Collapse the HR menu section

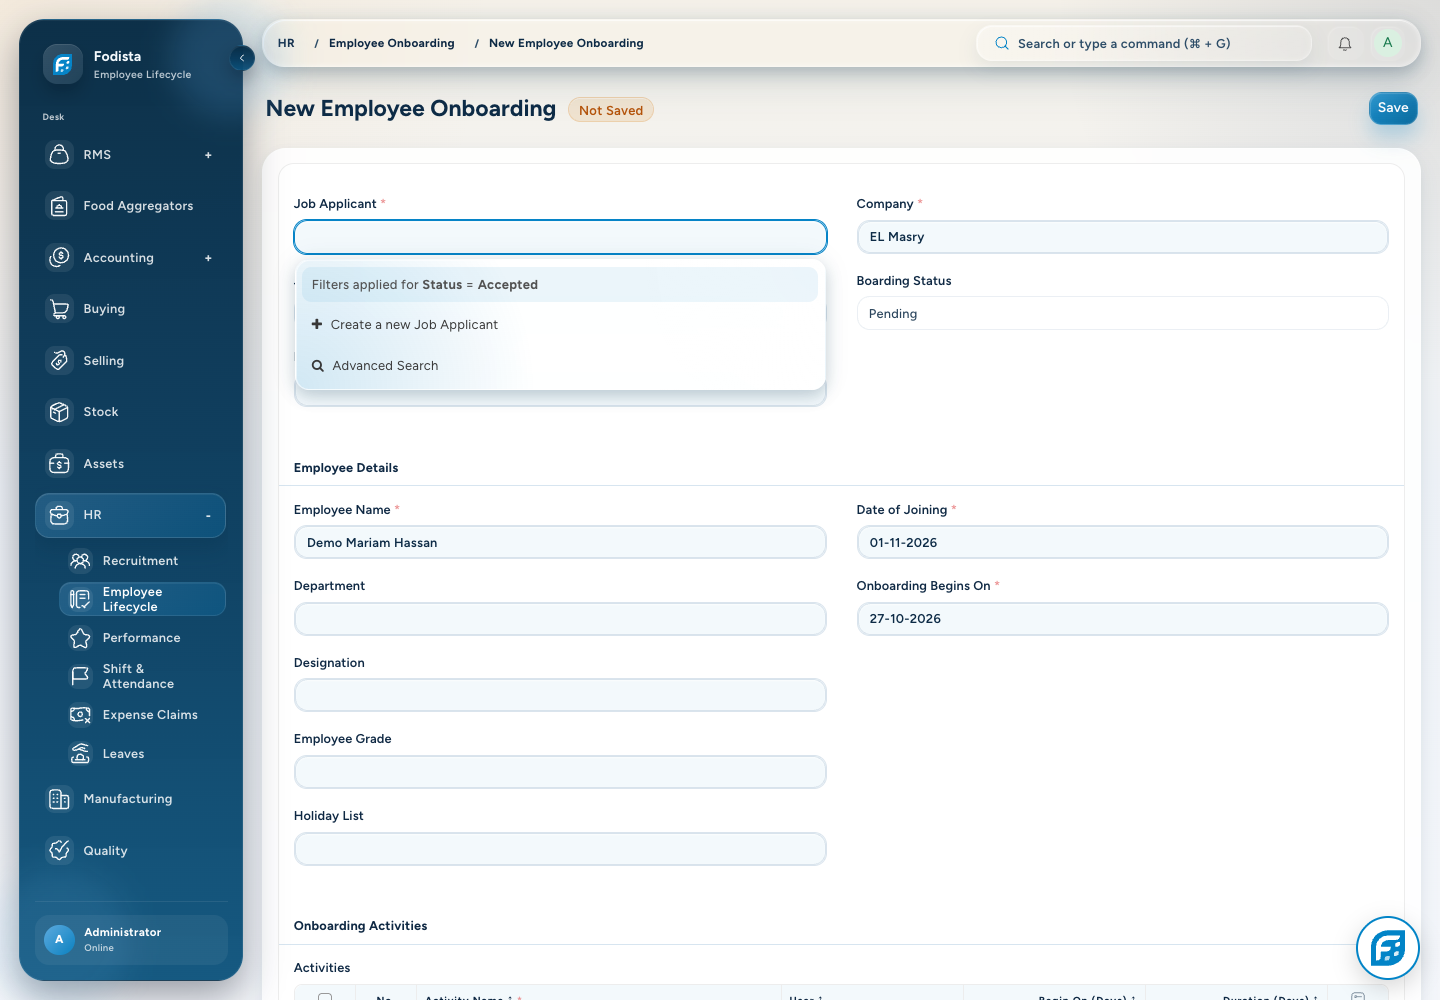tap(208, 516)
